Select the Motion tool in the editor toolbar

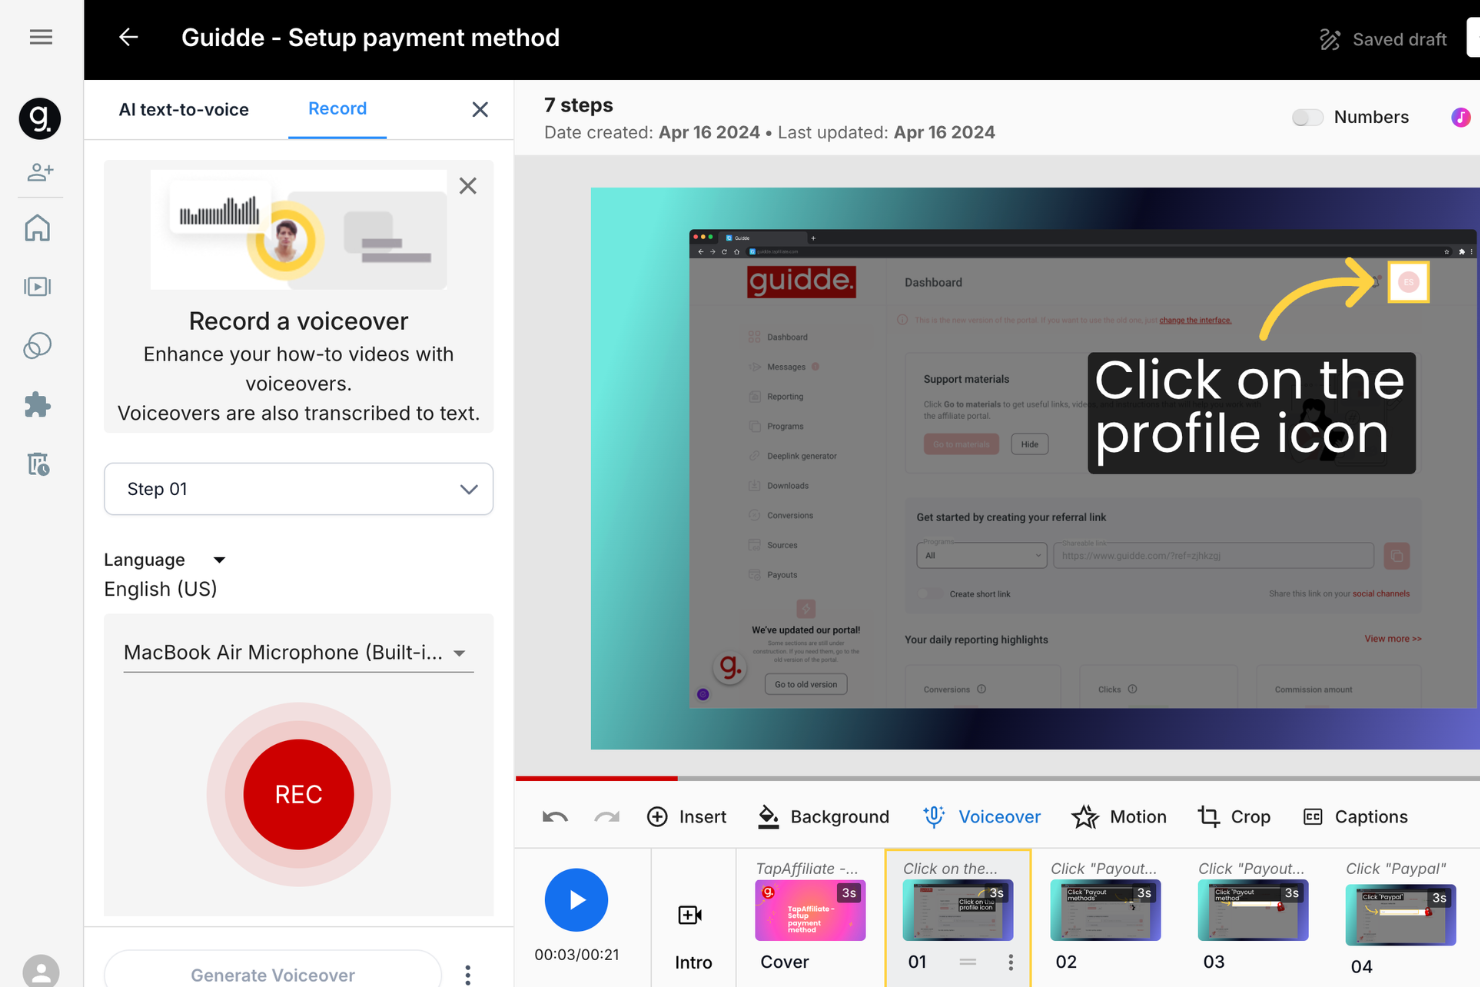click(1119, 816)
